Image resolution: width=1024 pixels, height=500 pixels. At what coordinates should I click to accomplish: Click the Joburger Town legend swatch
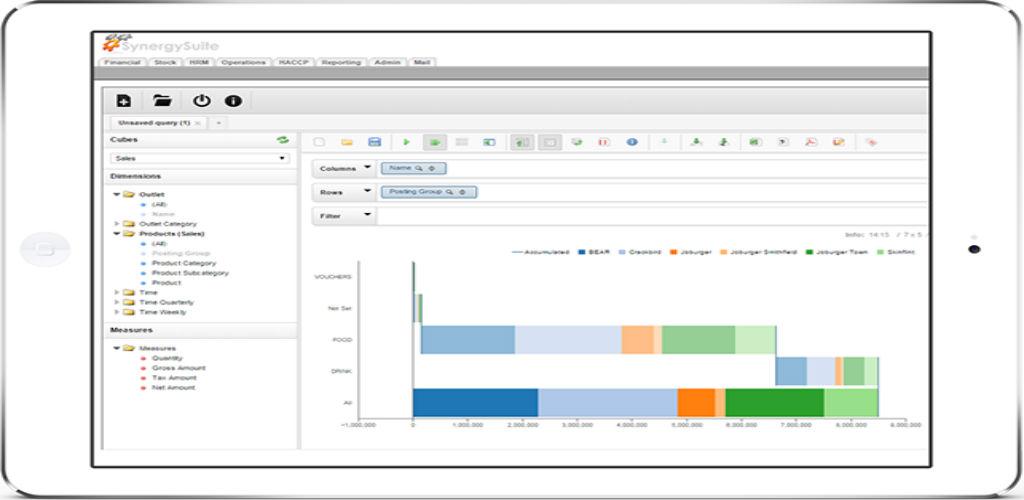(810, 252)
